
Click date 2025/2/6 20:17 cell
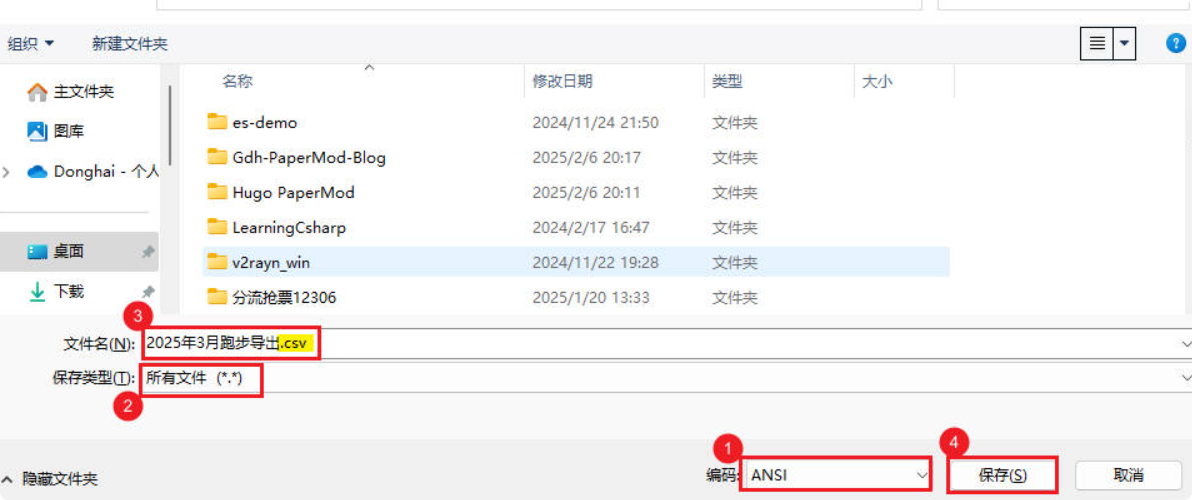(586, 157)
